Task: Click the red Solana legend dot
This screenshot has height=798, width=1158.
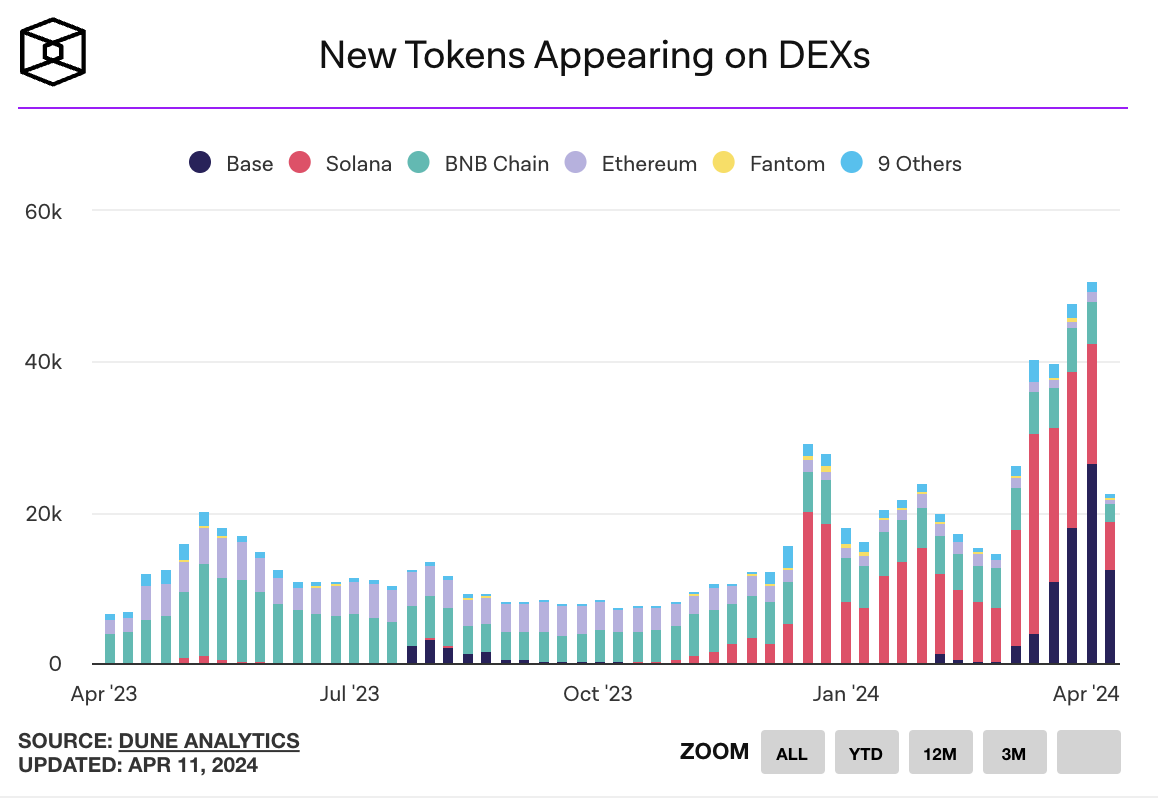Action: [300, 163]
